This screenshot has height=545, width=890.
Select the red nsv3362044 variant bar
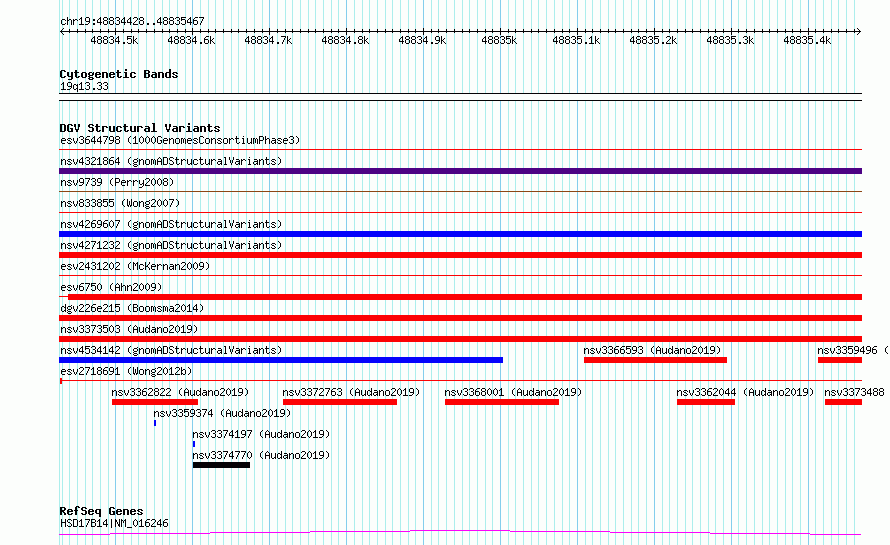[706, 402]
